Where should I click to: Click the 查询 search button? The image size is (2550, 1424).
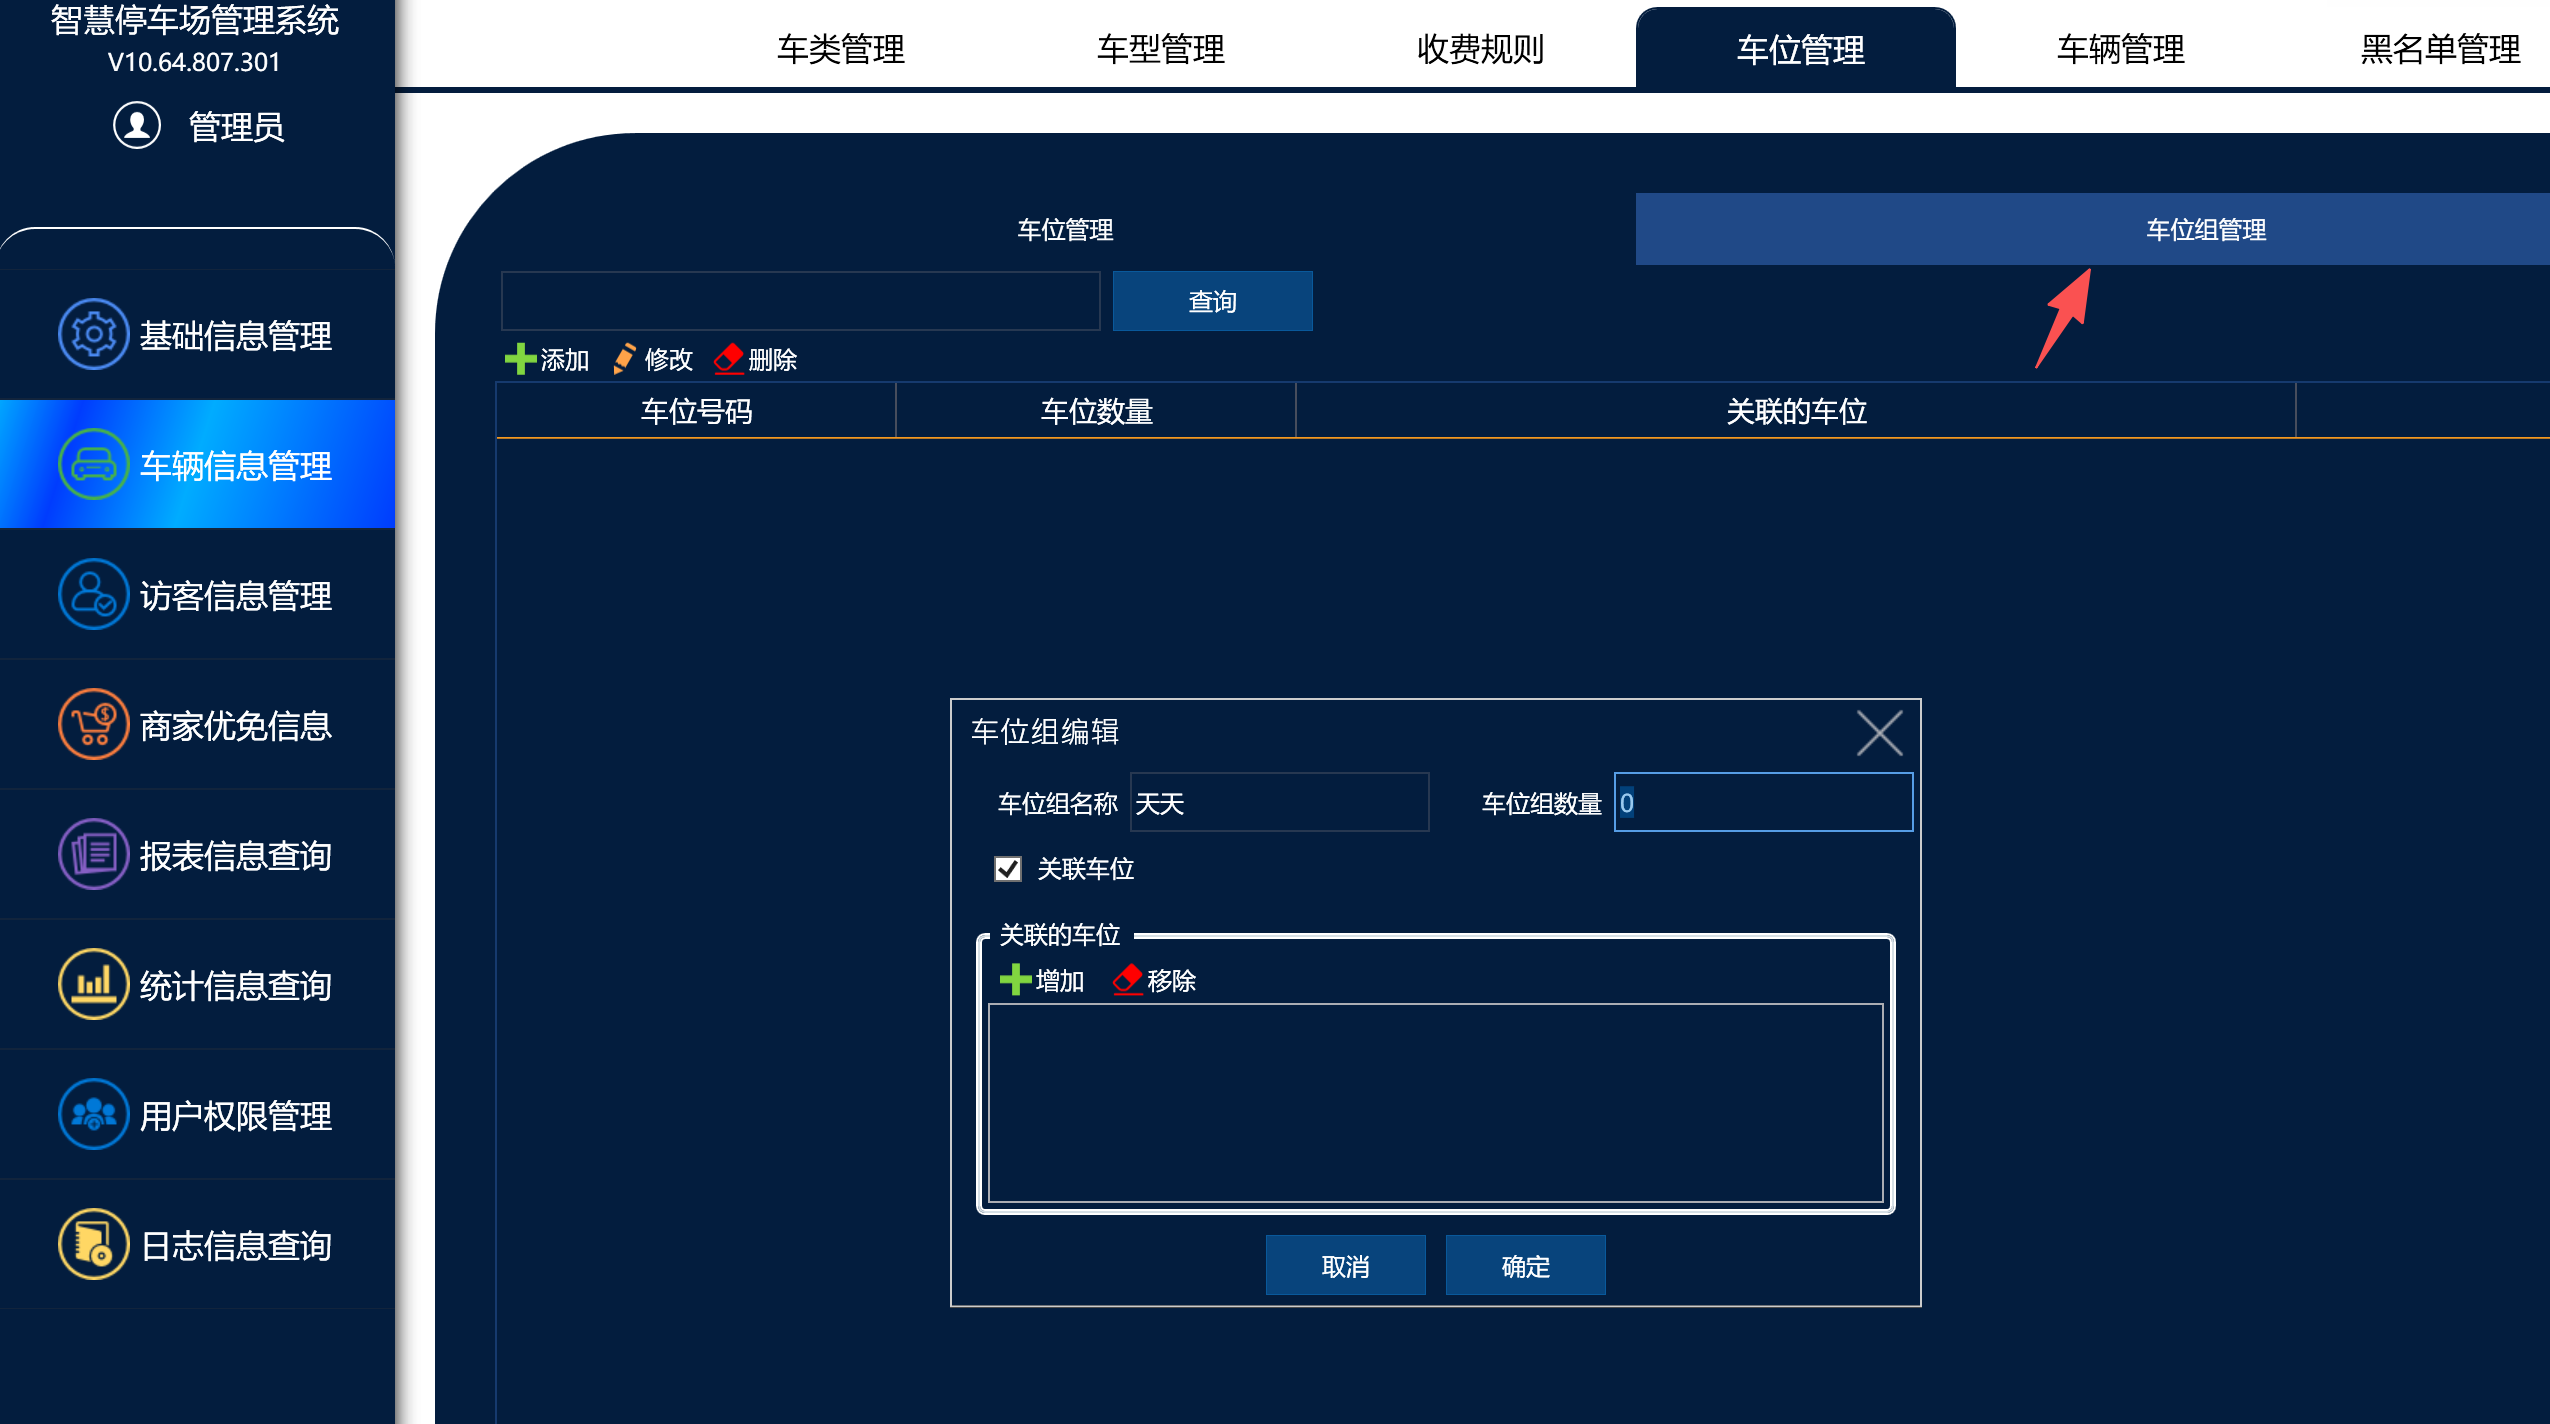click(x=1212, y=301)
